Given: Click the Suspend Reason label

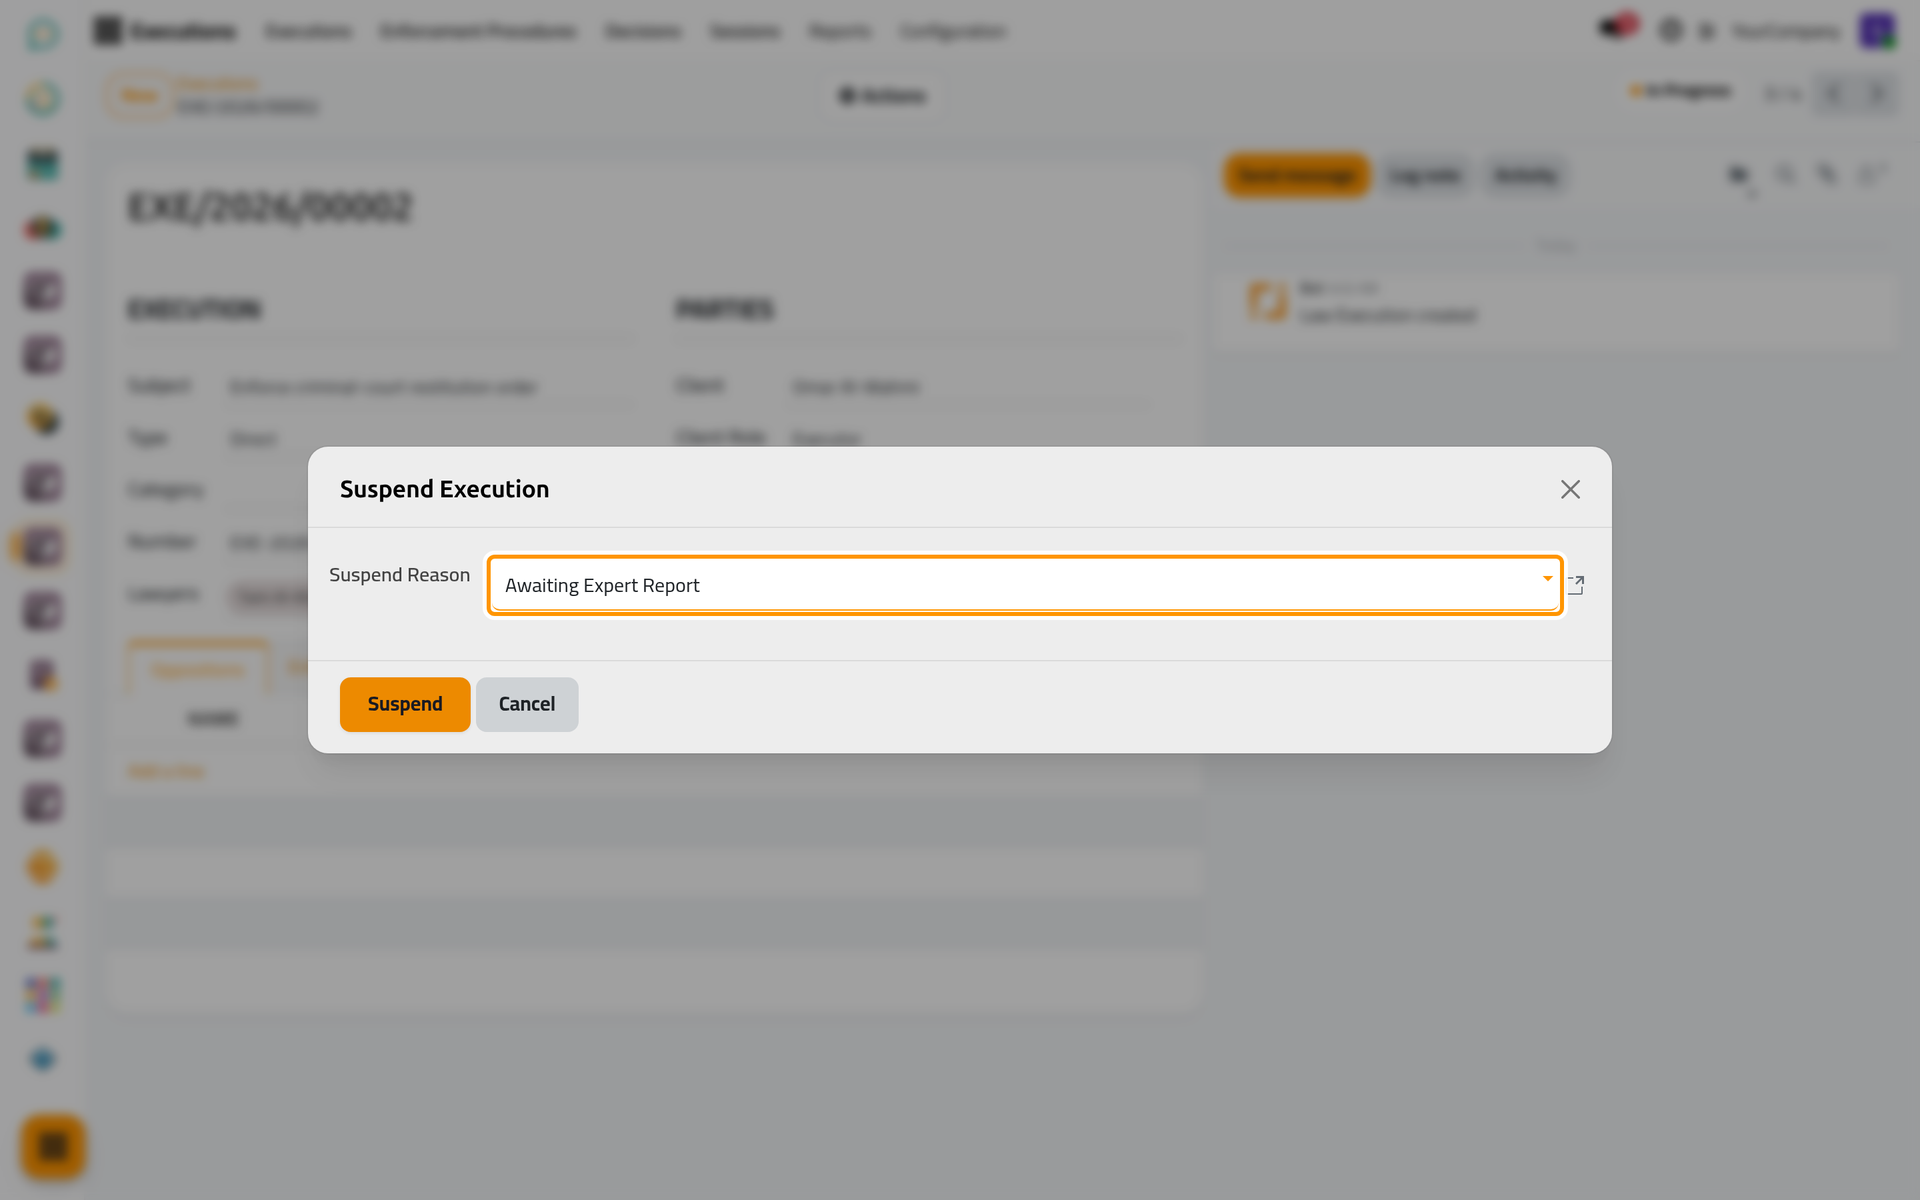Looking at the screenshot, I should click(x=399, y=575).
